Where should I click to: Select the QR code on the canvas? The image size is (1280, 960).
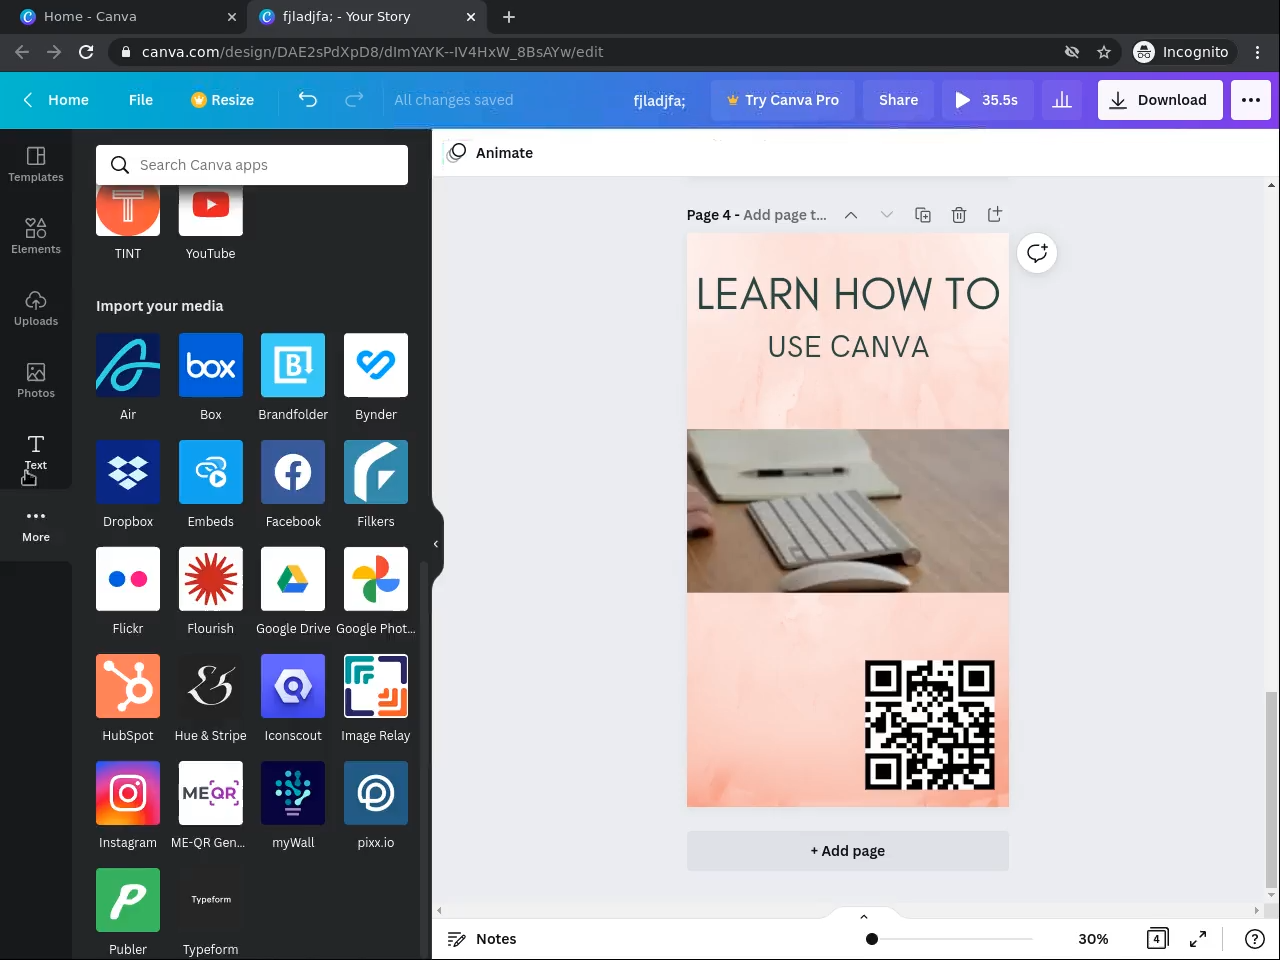point(930,725)
